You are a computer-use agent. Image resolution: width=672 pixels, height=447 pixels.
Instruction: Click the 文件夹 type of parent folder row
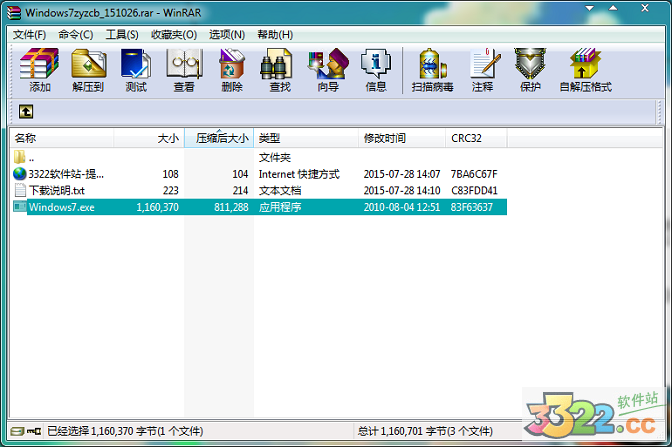[x=275, y=157]
